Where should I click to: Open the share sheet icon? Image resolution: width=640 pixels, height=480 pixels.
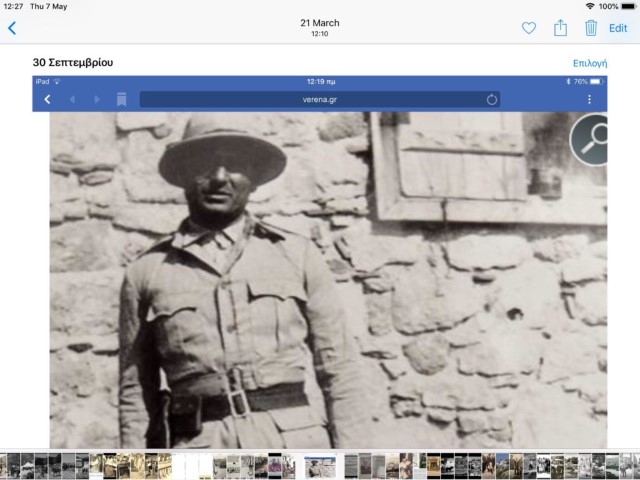pos(561,28)
